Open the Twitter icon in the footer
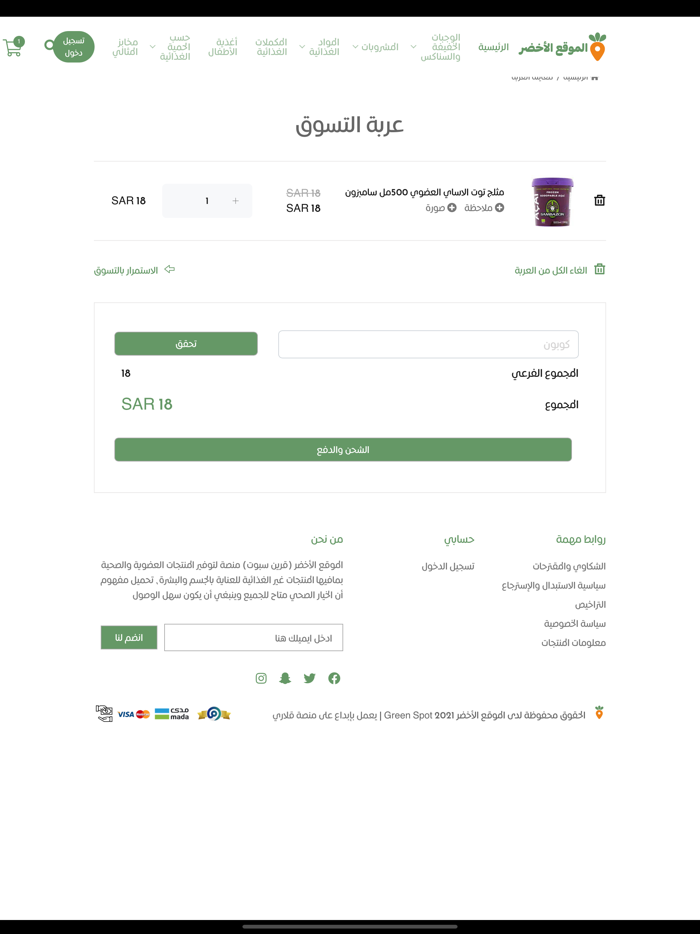This screenshot has height=934, width=700. coord(310,678)
